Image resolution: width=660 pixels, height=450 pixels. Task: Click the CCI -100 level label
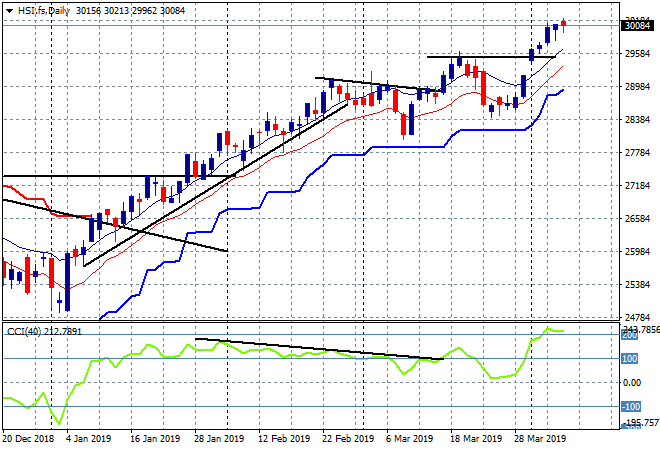click(632, 406)
